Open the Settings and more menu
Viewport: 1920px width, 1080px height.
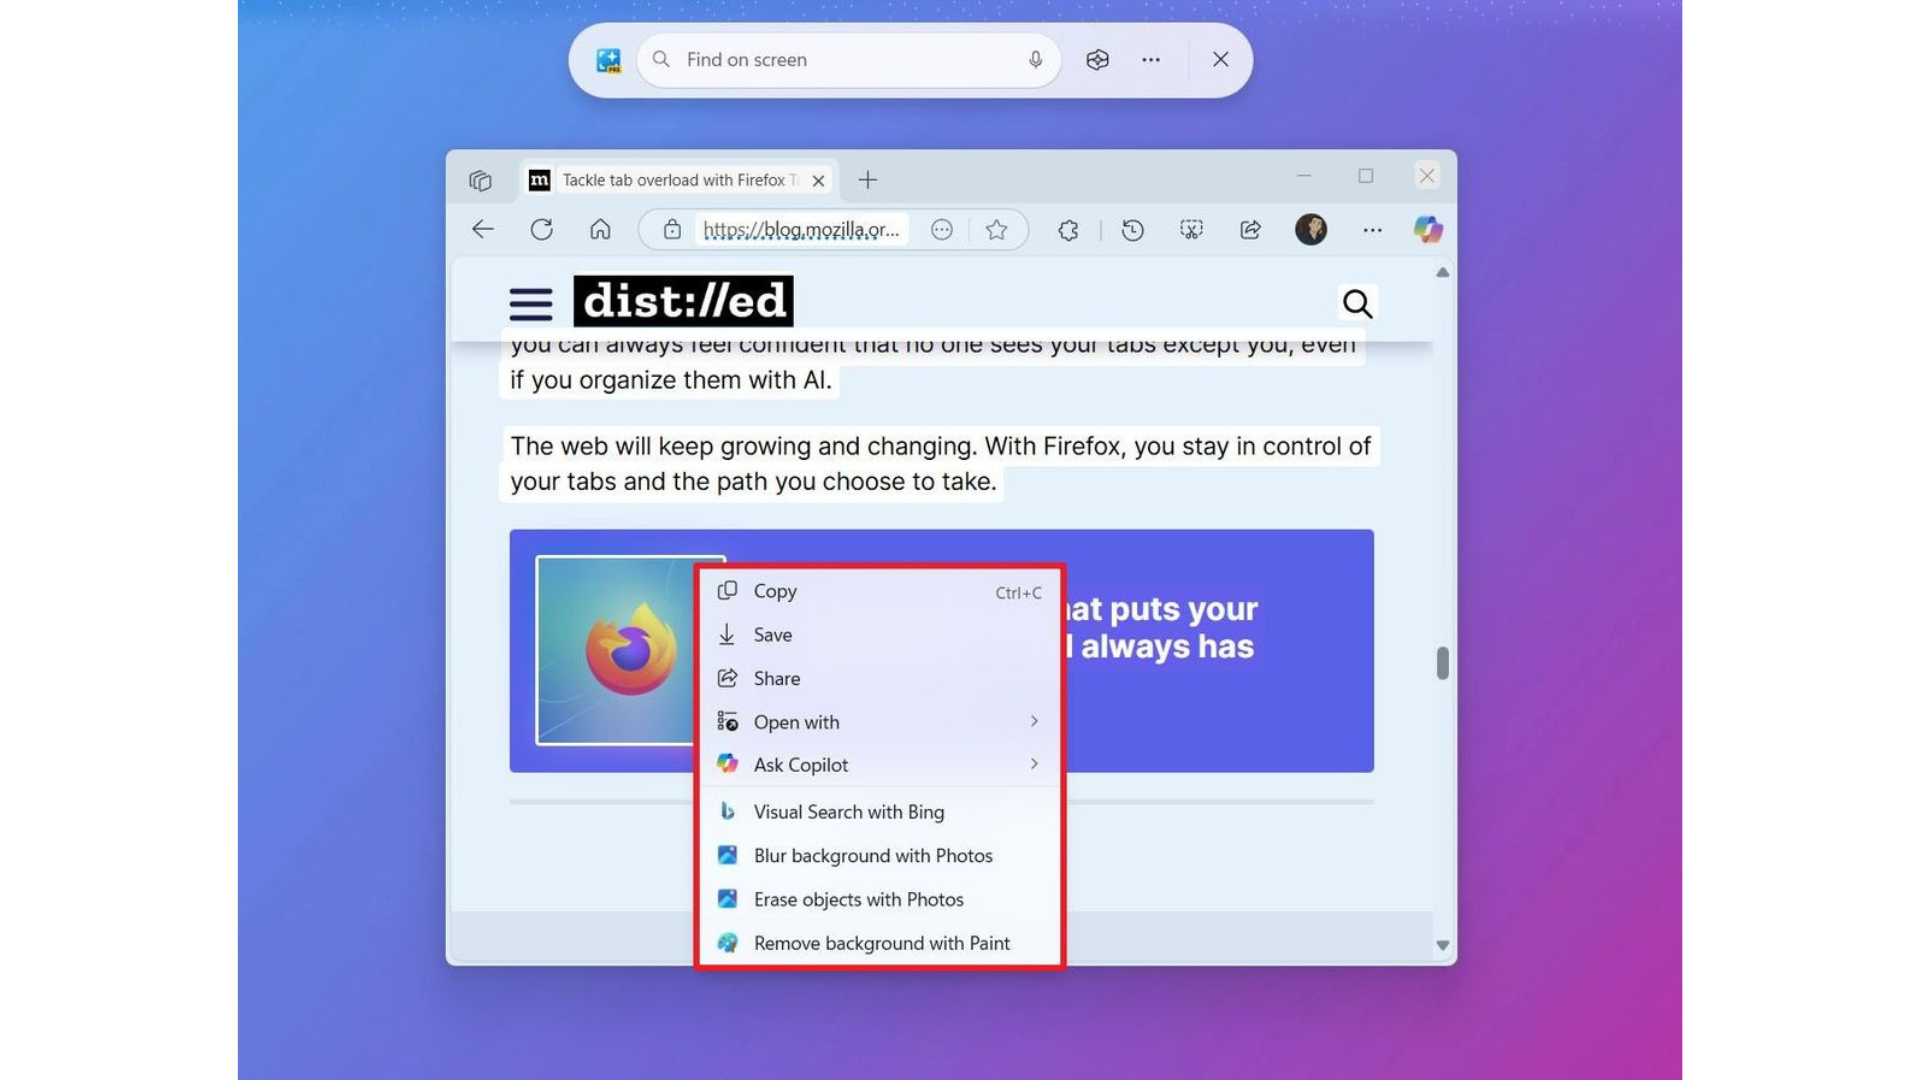[1372, 229]
